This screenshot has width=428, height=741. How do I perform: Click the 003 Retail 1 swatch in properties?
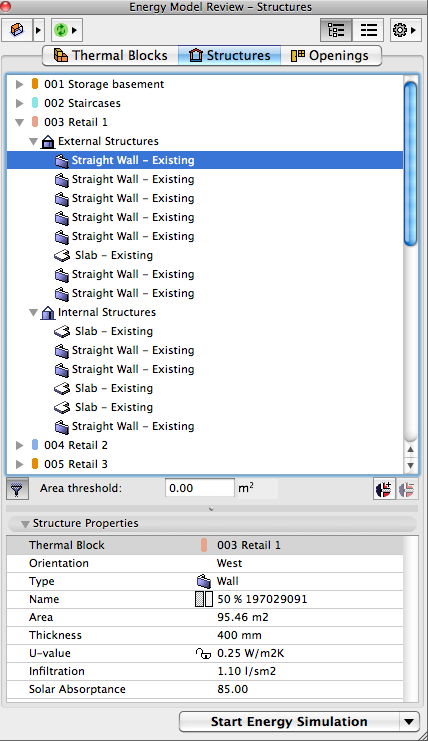pos(204,545)
